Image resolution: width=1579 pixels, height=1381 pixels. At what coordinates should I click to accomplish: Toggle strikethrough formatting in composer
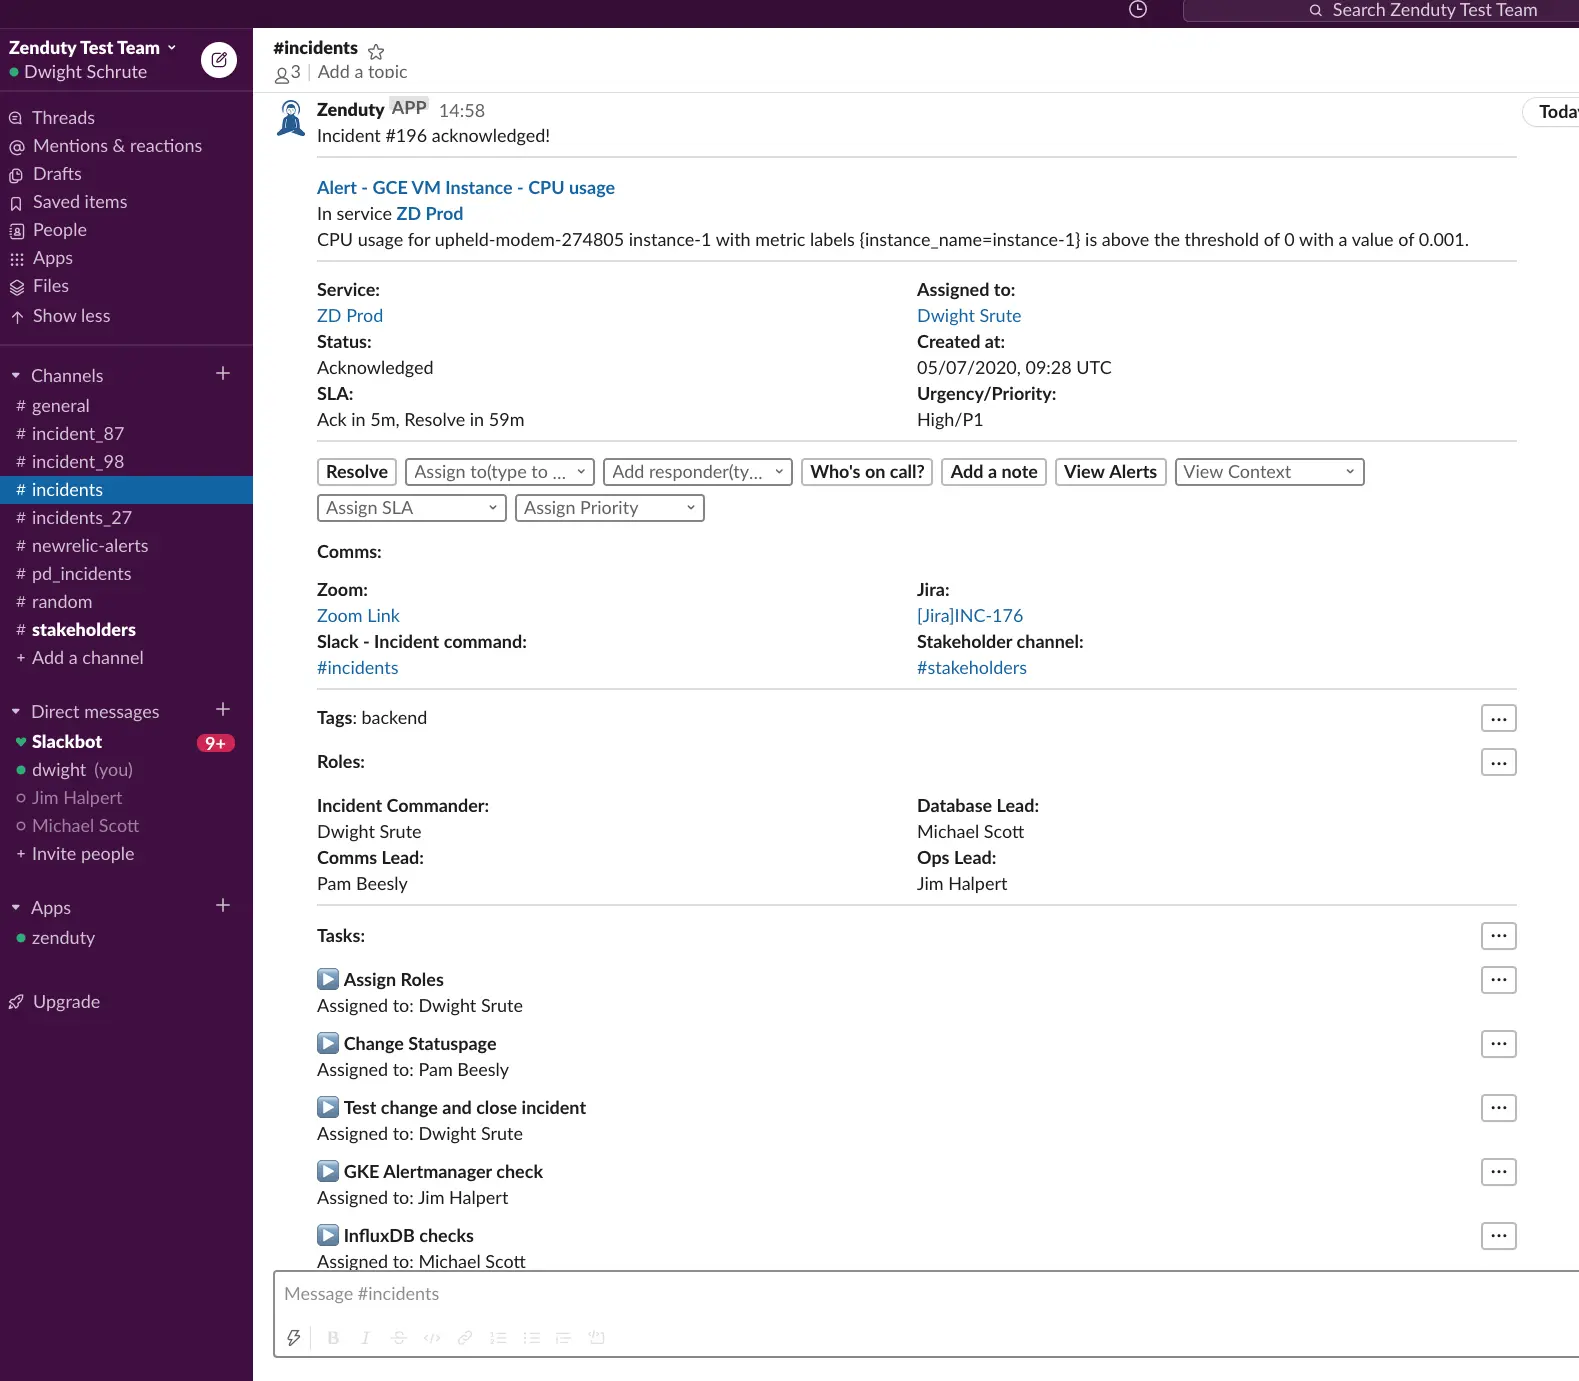tap(399, 1338)
